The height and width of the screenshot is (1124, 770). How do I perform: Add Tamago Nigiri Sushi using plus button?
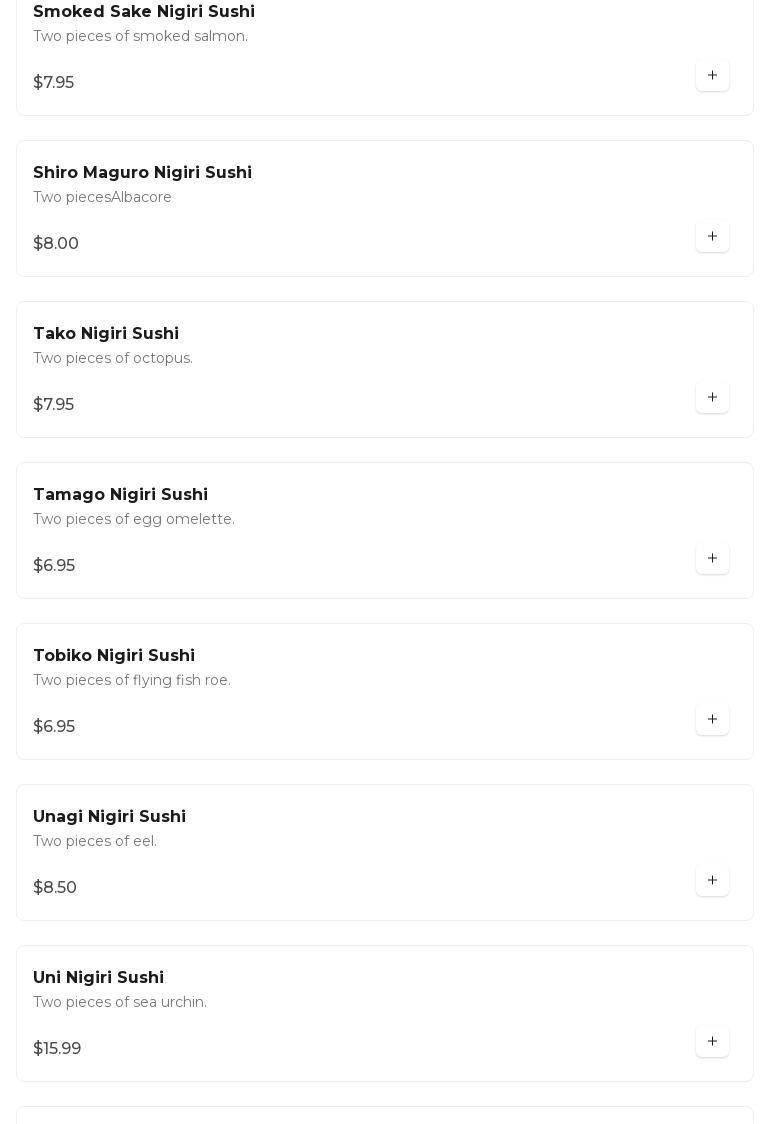pyautogui.click(x=712, y=559)
